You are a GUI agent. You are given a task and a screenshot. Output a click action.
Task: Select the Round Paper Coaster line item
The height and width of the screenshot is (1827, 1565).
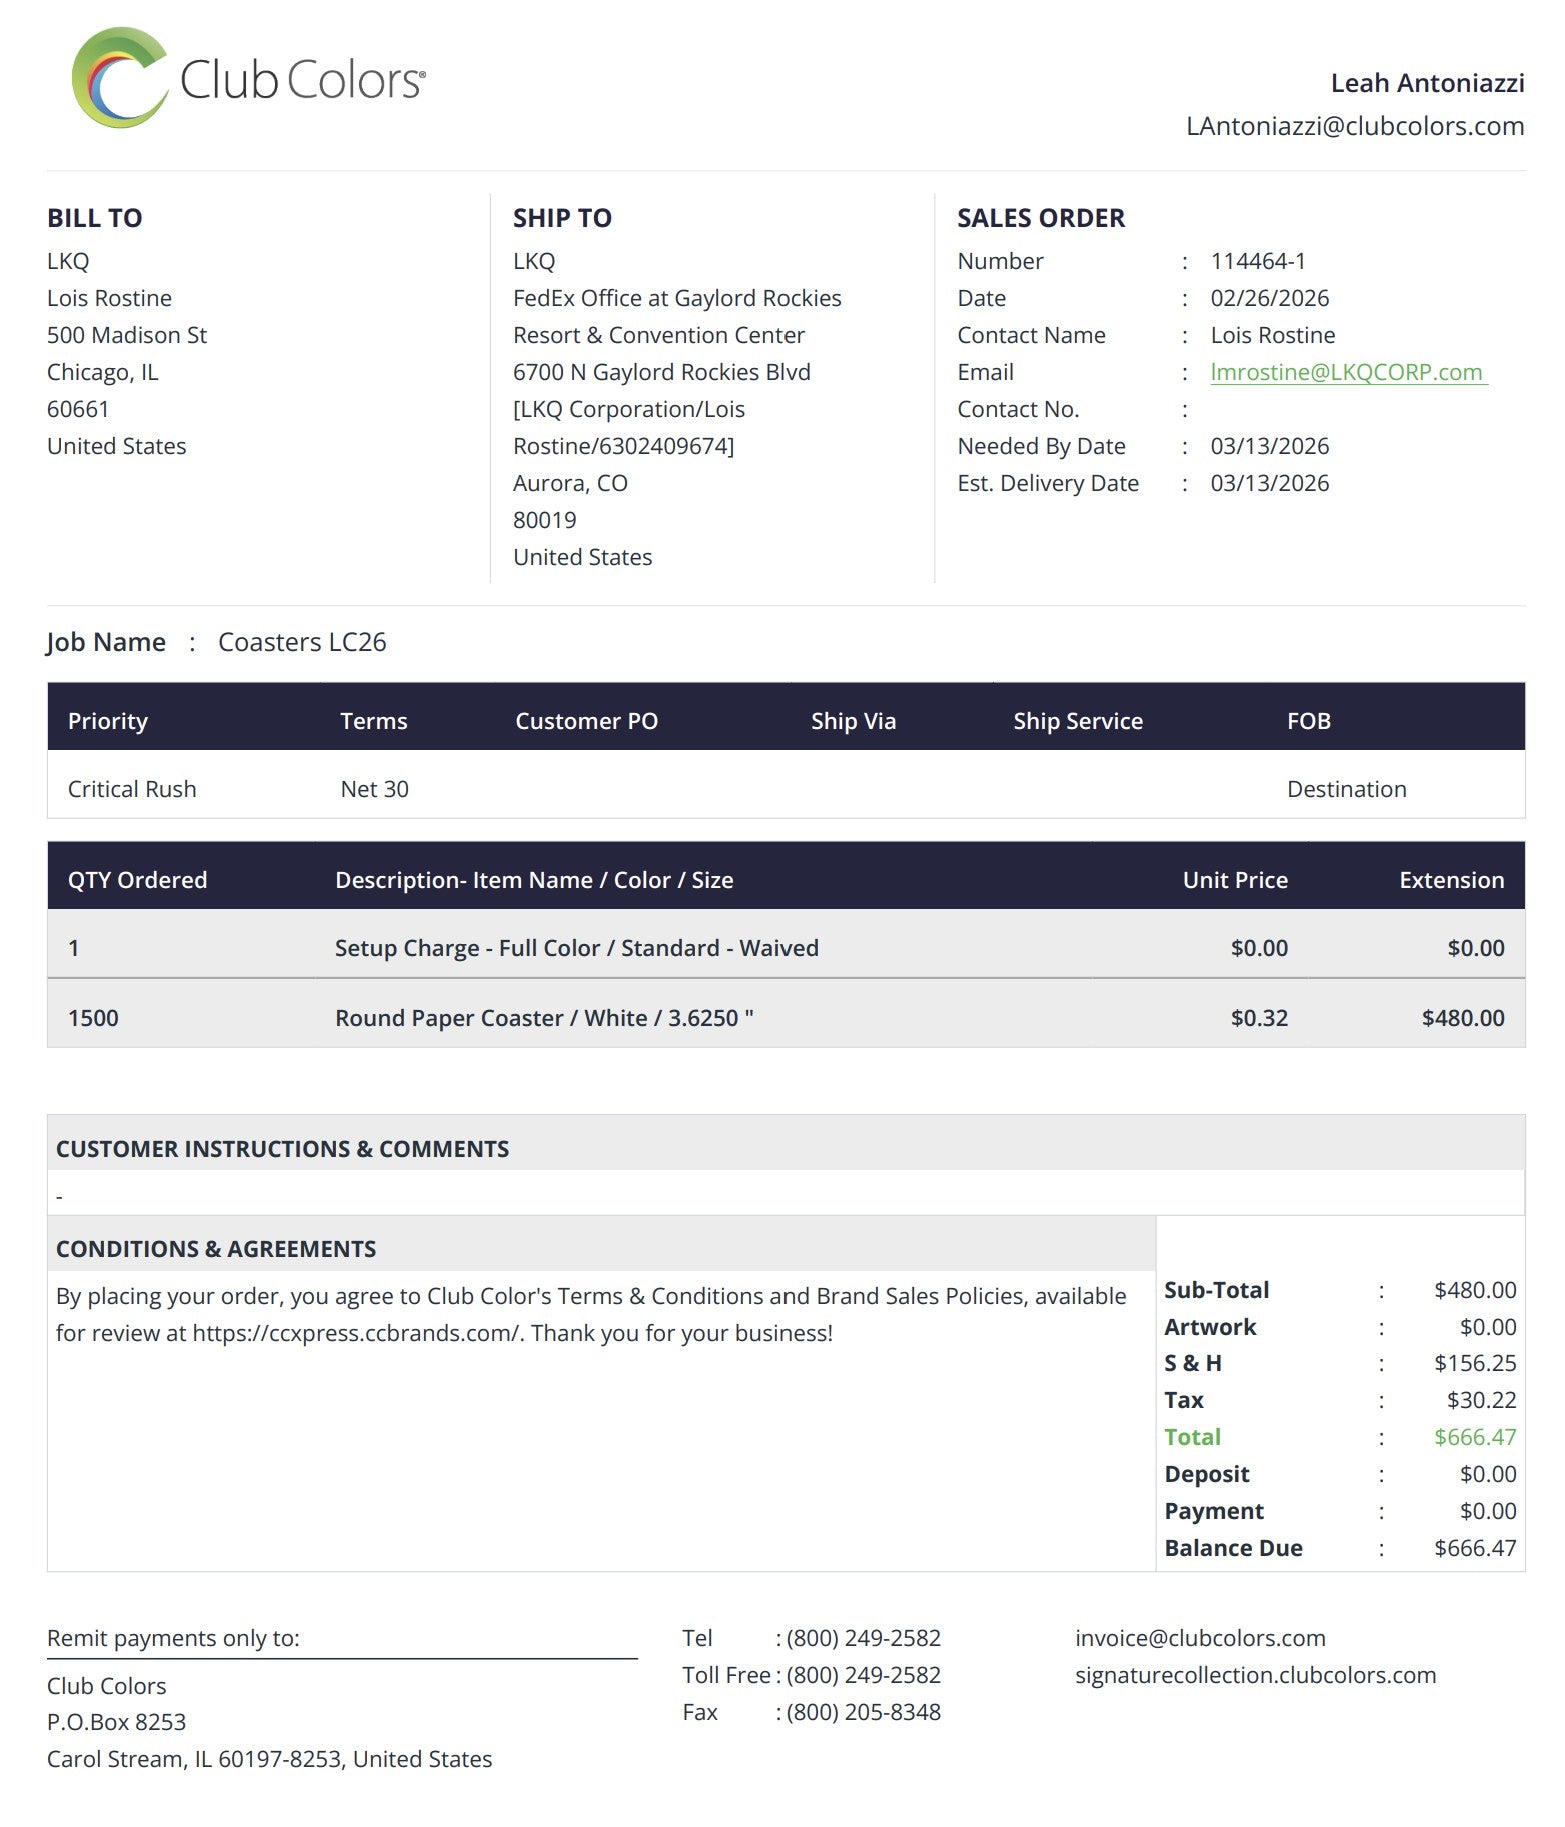544,1018
